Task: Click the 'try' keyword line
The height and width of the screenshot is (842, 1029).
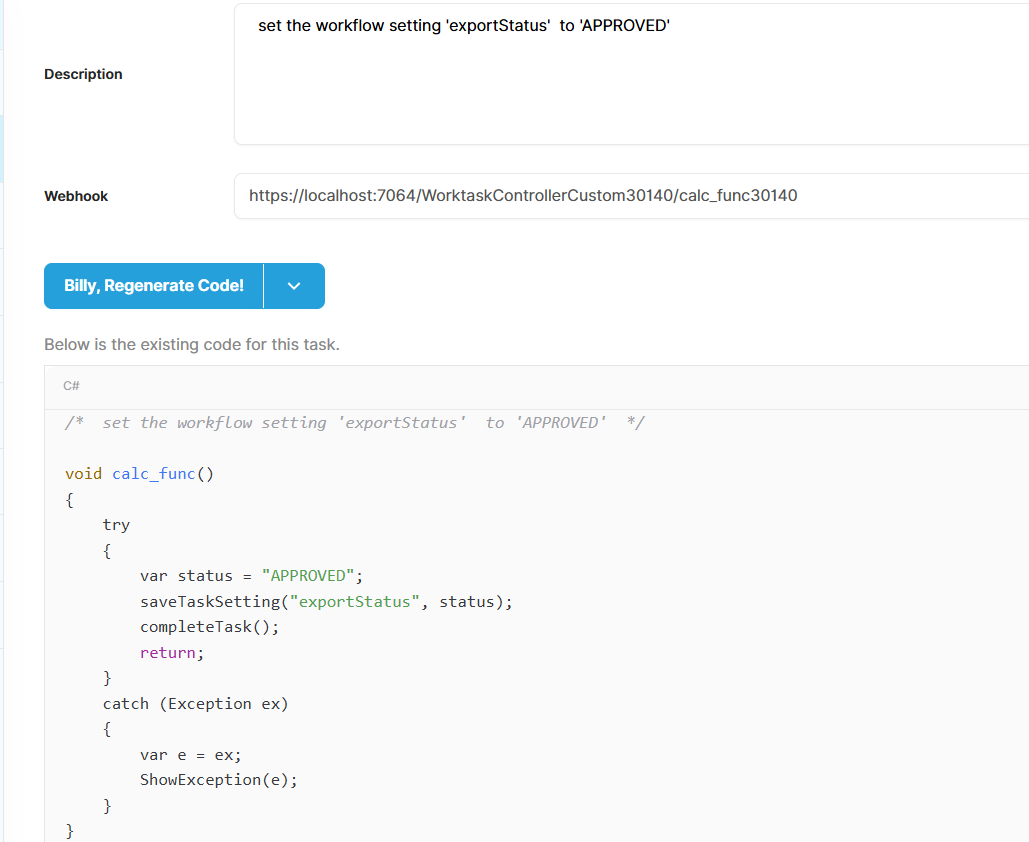Action: 116,525
